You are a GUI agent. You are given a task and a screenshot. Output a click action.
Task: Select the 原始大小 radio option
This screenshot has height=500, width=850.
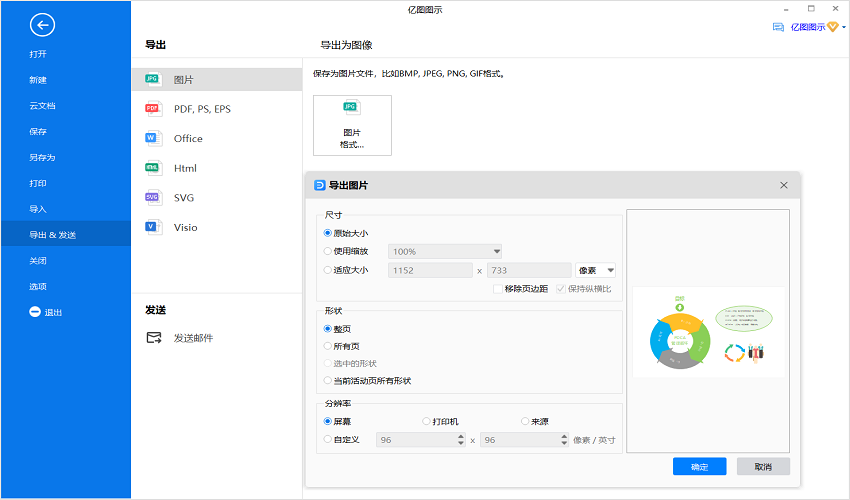click(327, 233)
